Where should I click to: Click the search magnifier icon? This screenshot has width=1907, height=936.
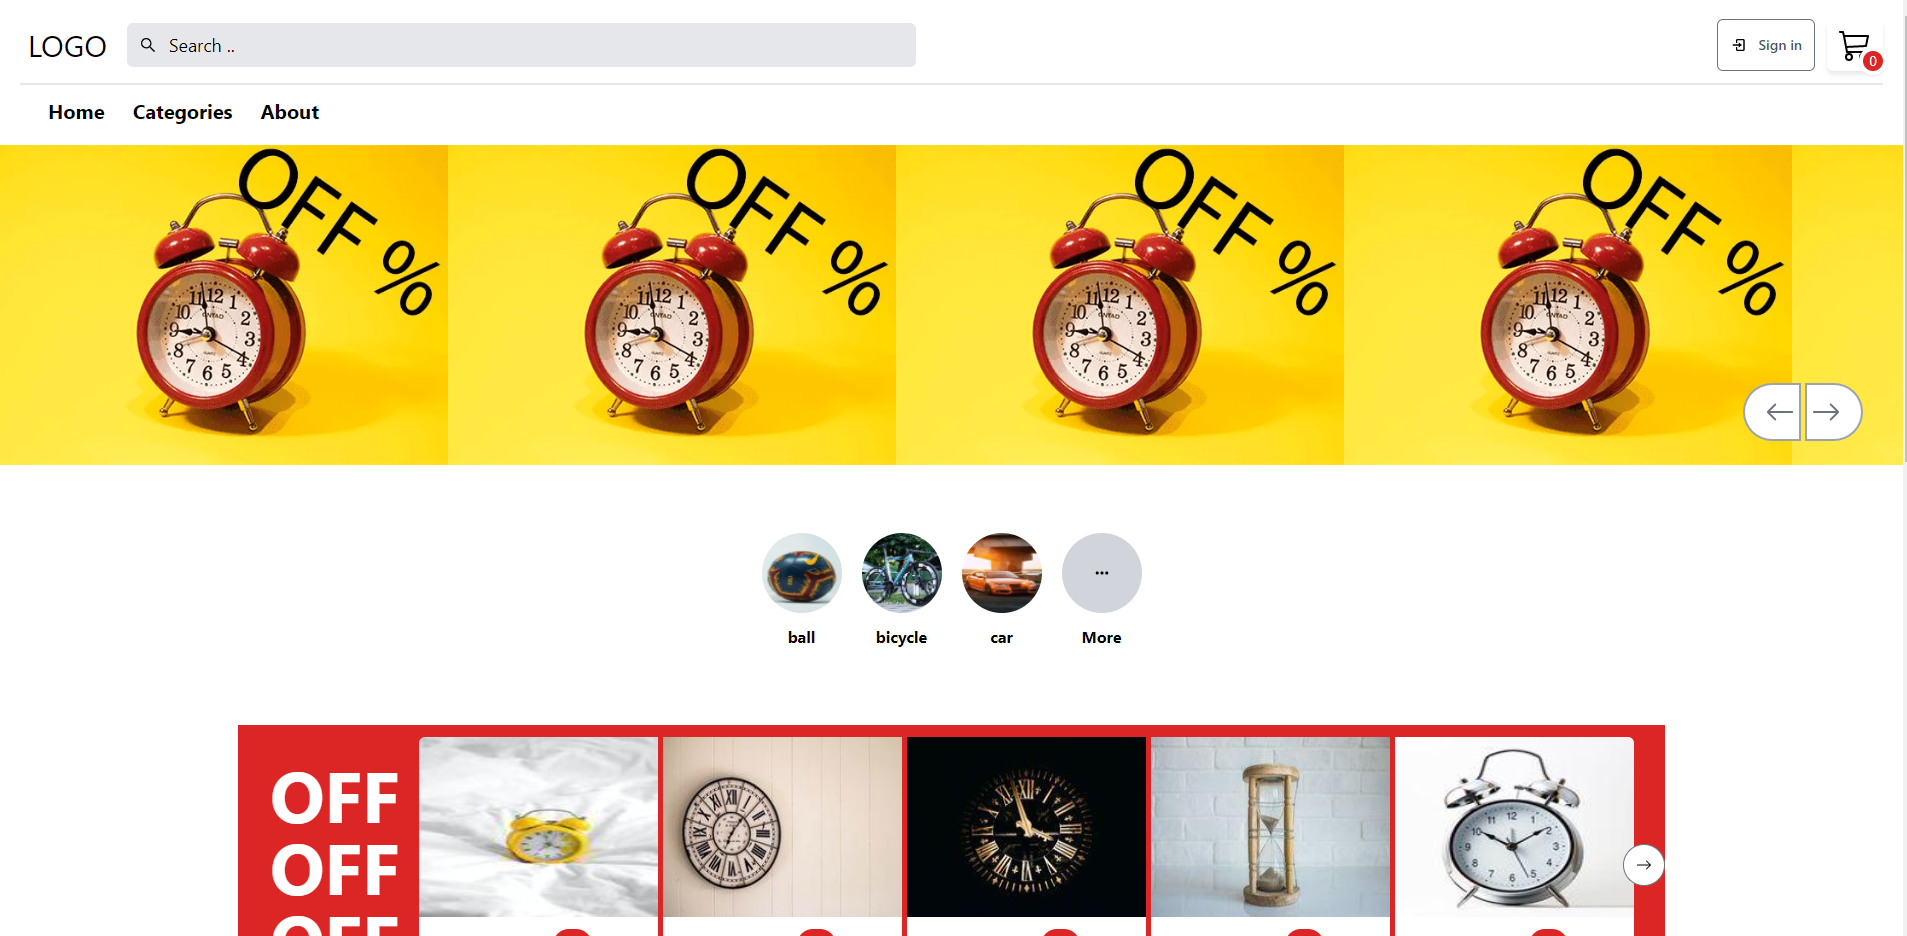pos(148,45)
